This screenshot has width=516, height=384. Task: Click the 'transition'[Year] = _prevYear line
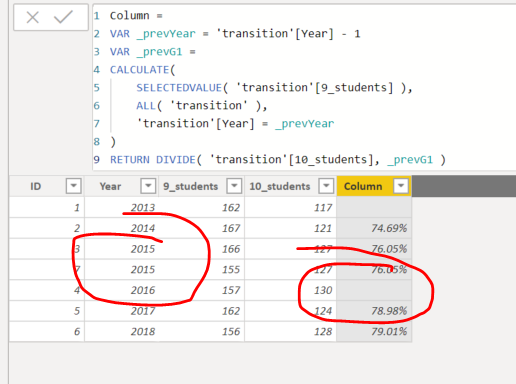coord(235,124)
